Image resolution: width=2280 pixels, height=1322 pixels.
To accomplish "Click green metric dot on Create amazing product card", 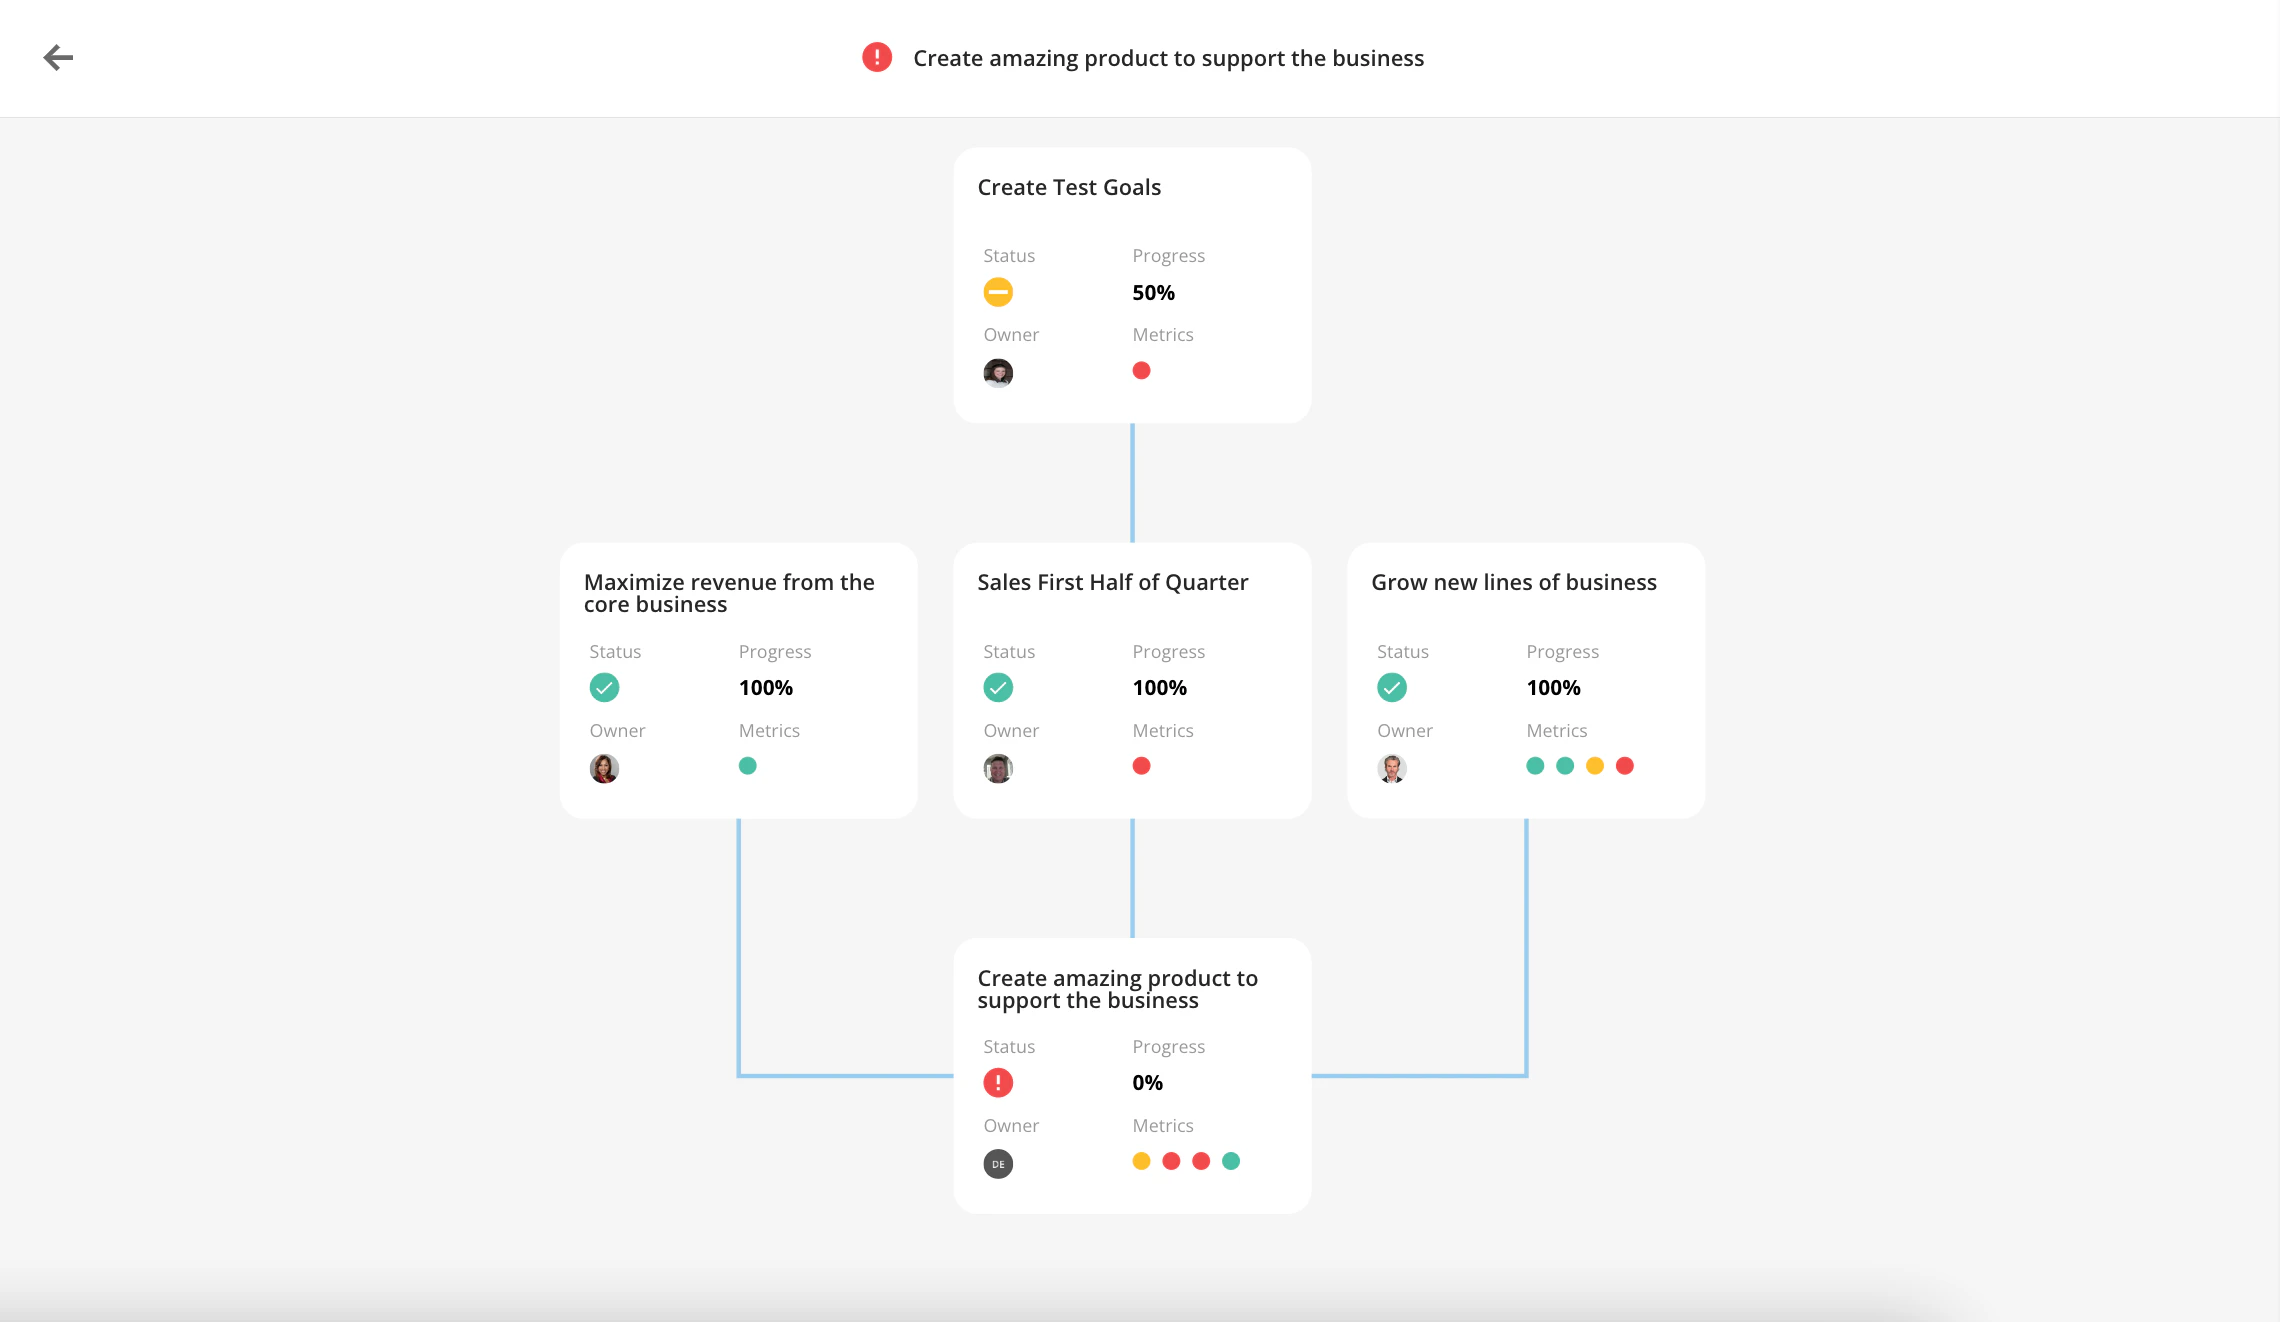I will 1231,1161.
